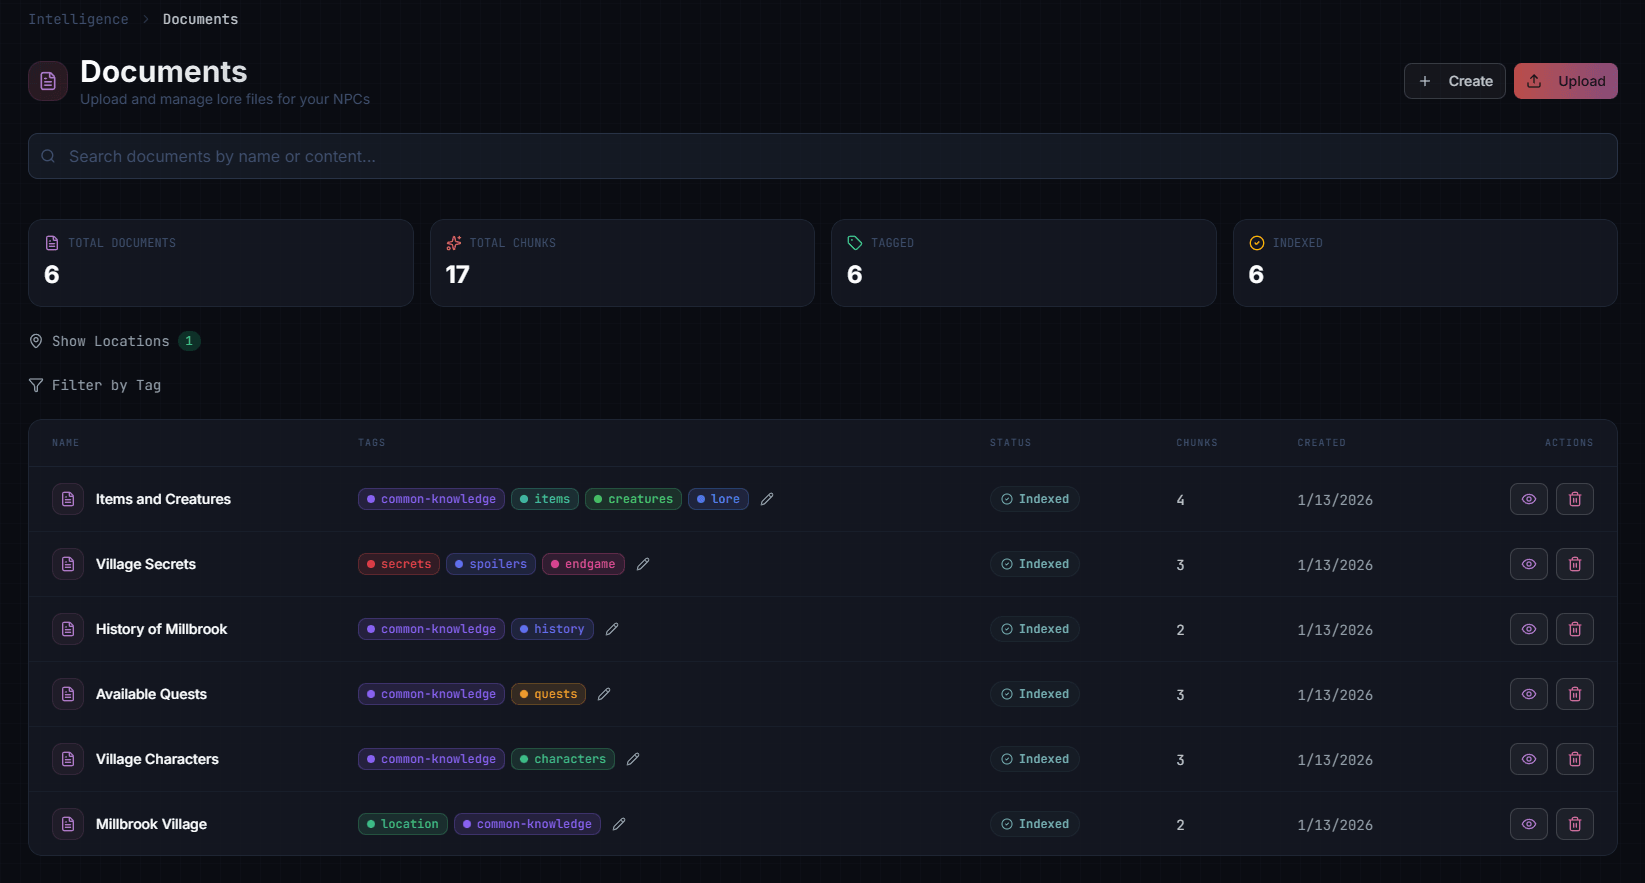The image size is (1645, 883).
Task: Click the red secrets tag chip
Action: pyautogui.click(x=399, y=564)
